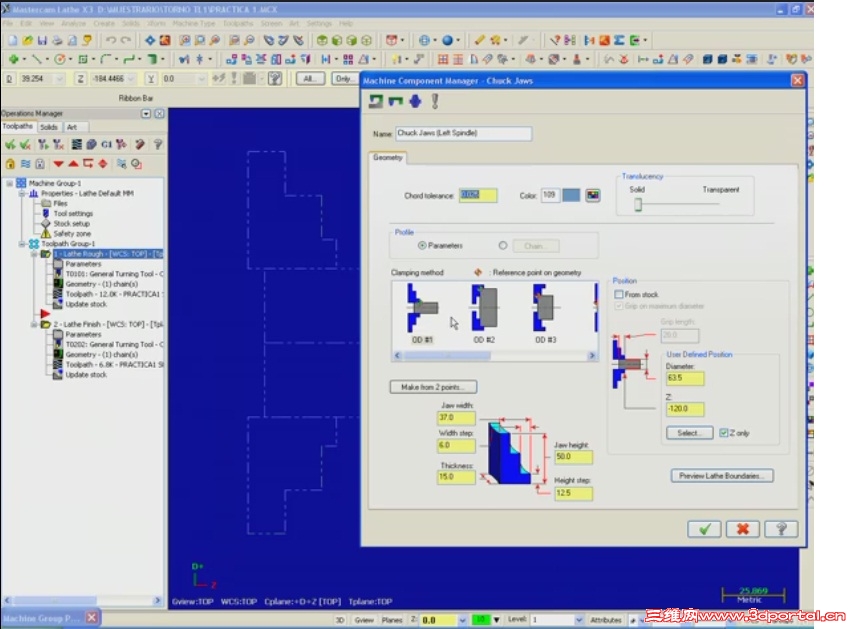Click the green system color swatch in status bar
Image resolution: width=865 pixels, height=629 pixels.
pyautogui.click(x=481, y=620)
